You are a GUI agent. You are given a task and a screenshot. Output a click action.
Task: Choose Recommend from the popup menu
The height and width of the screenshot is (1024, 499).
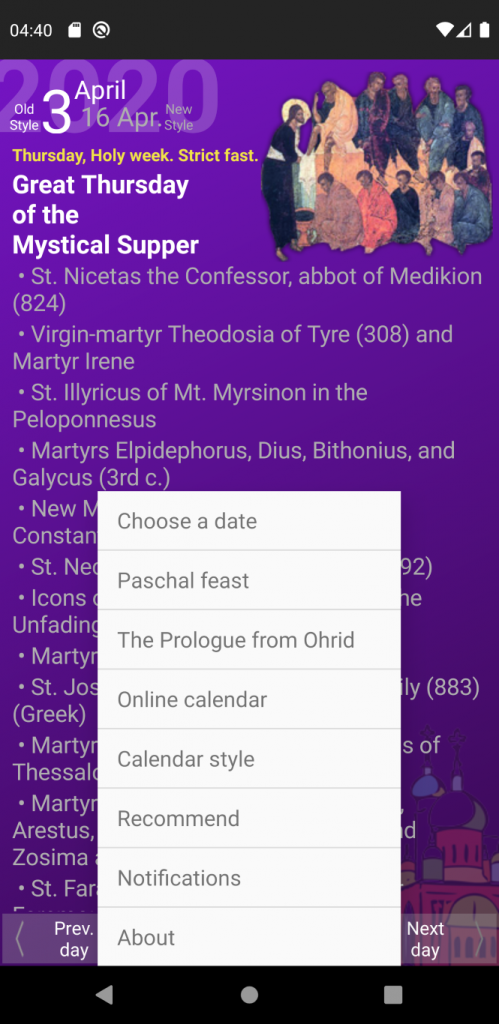(x=249, y=818)
